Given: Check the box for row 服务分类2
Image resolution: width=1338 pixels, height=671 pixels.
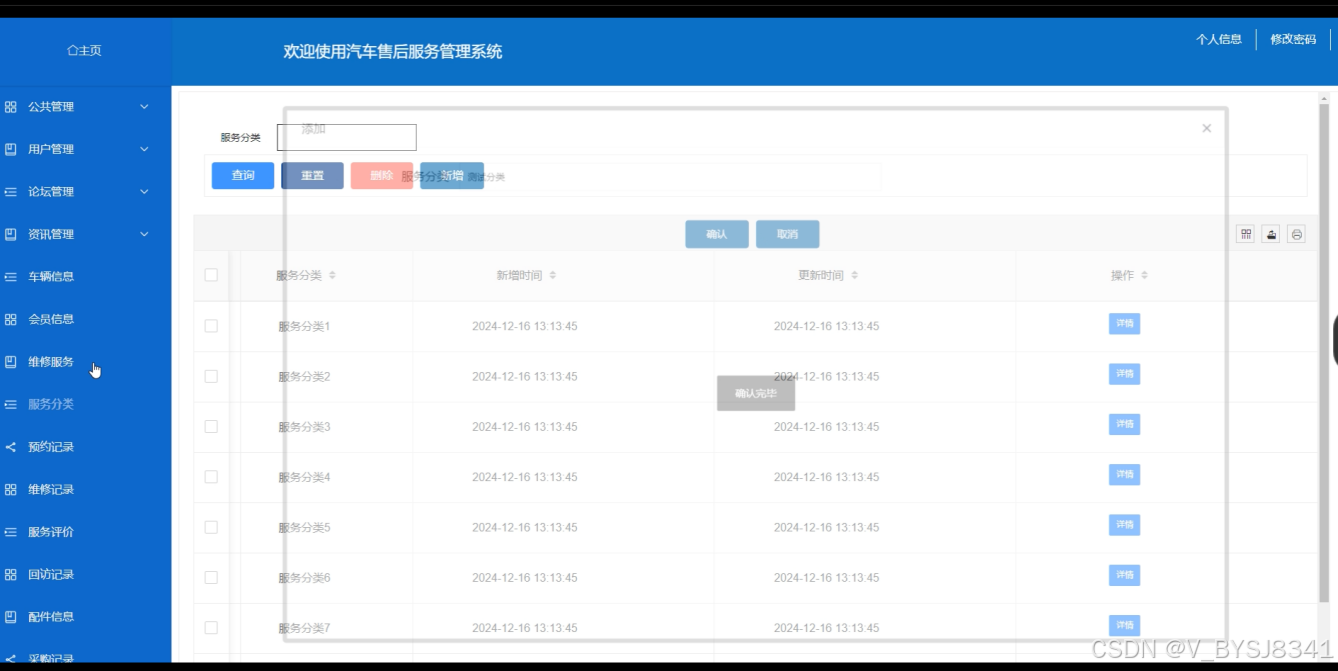Looking at the screenshot, I should [211, 376].
